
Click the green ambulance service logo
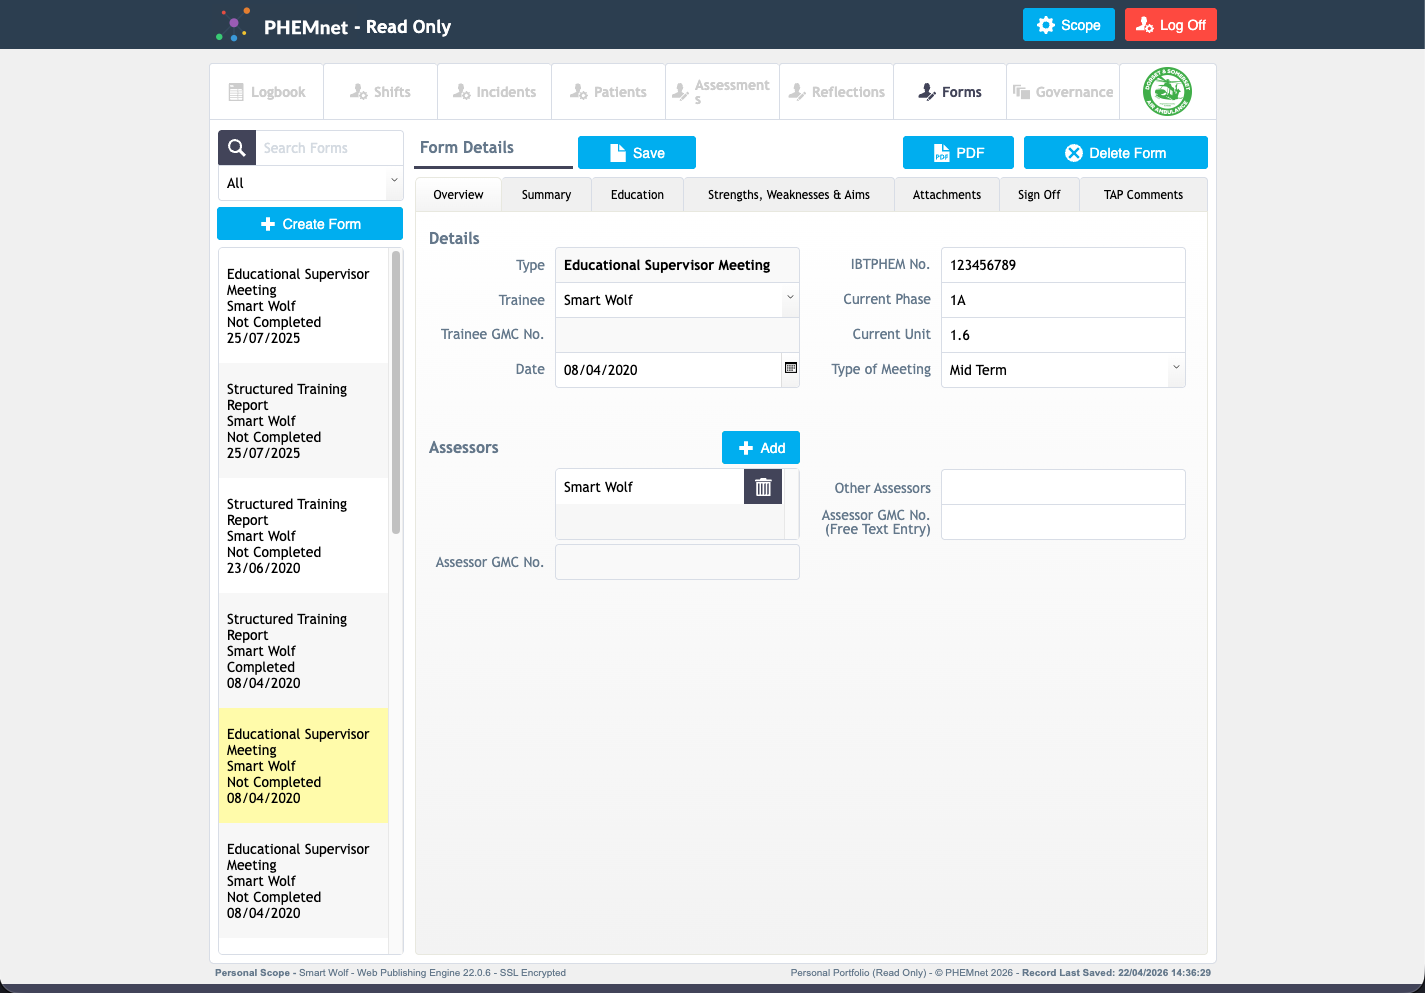tap(1167, 92)
